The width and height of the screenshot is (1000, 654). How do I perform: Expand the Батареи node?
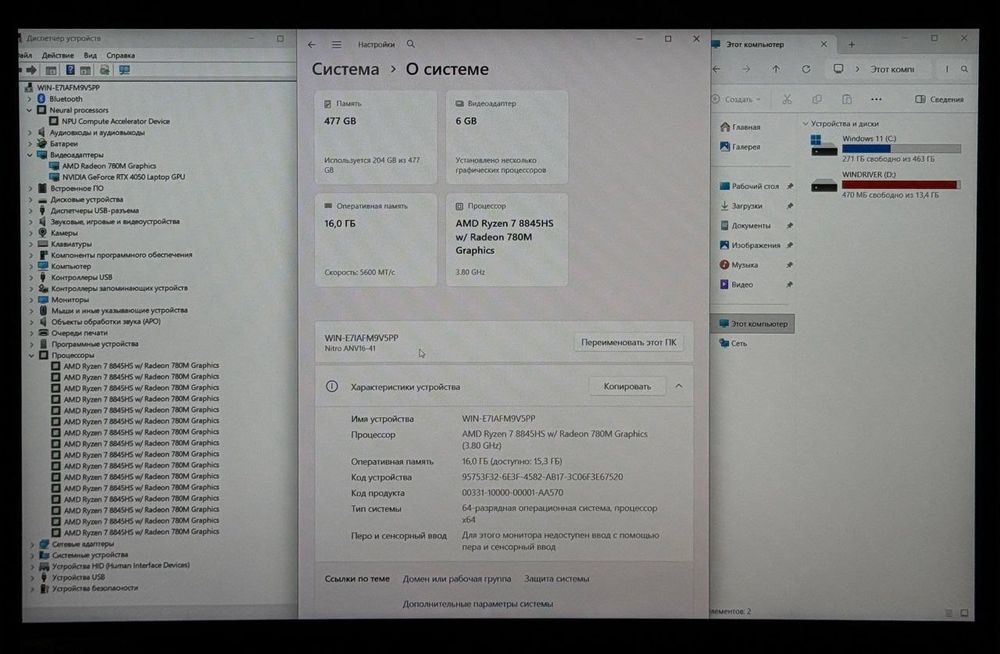tap(29, 144)
